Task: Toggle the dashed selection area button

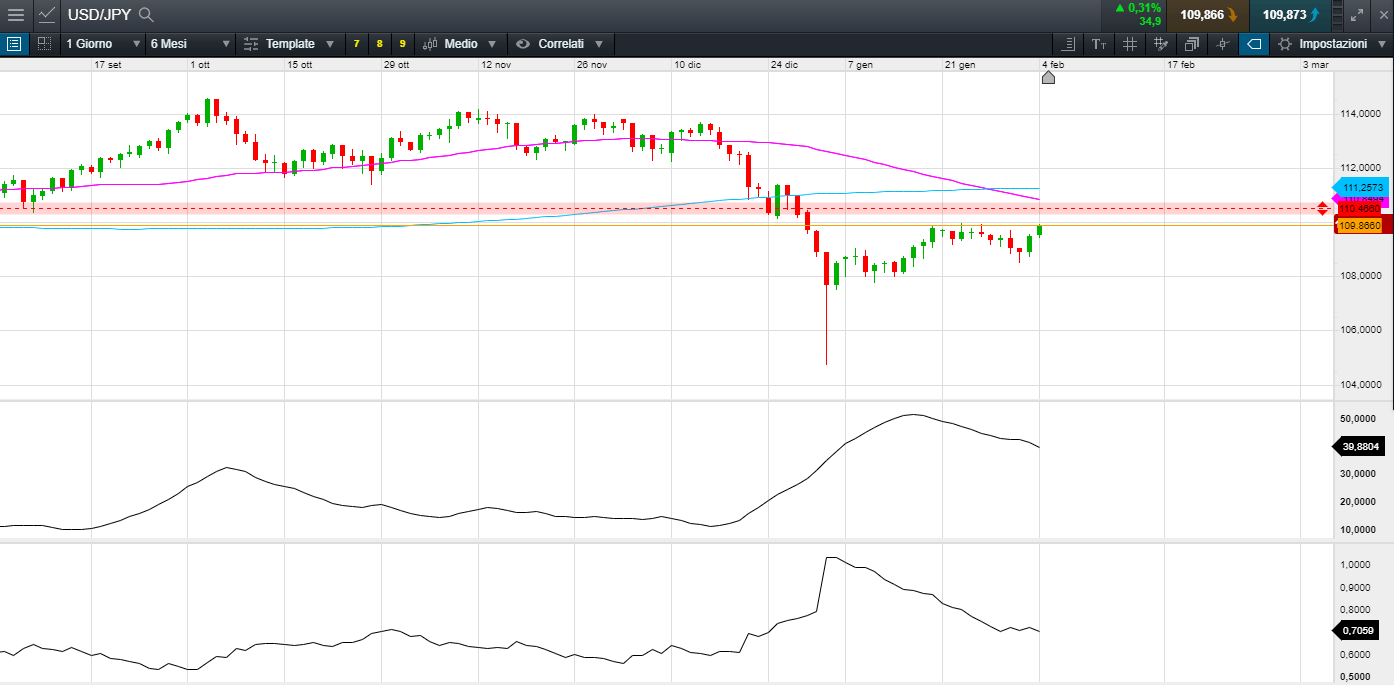Action: pos(44,44)
